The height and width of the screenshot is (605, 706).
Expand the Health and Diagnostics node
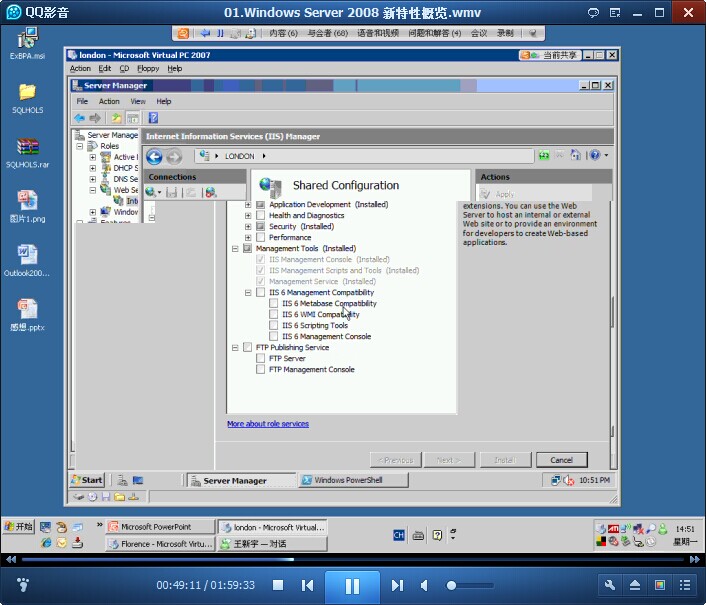[248, 216]
